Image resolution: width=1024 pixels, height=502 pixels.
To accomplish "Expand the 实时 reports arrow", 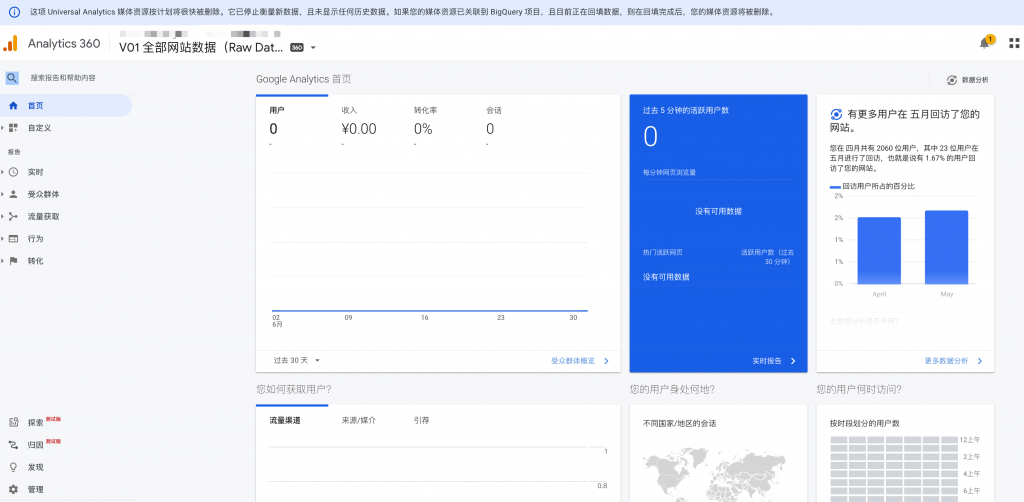I will [x=3, y=172].
